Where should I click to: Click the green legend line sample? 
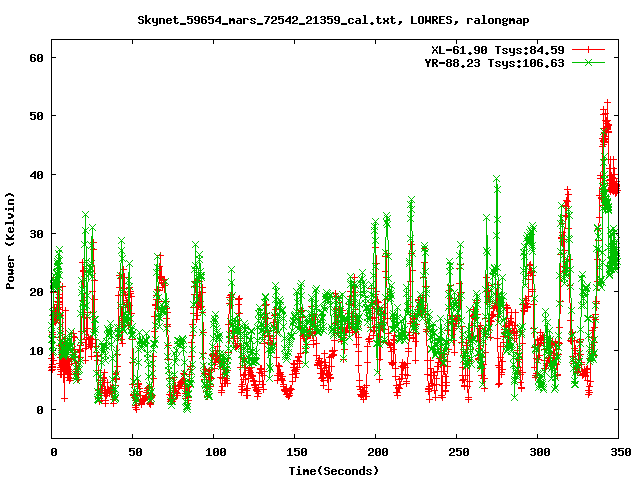coord(588,62)
